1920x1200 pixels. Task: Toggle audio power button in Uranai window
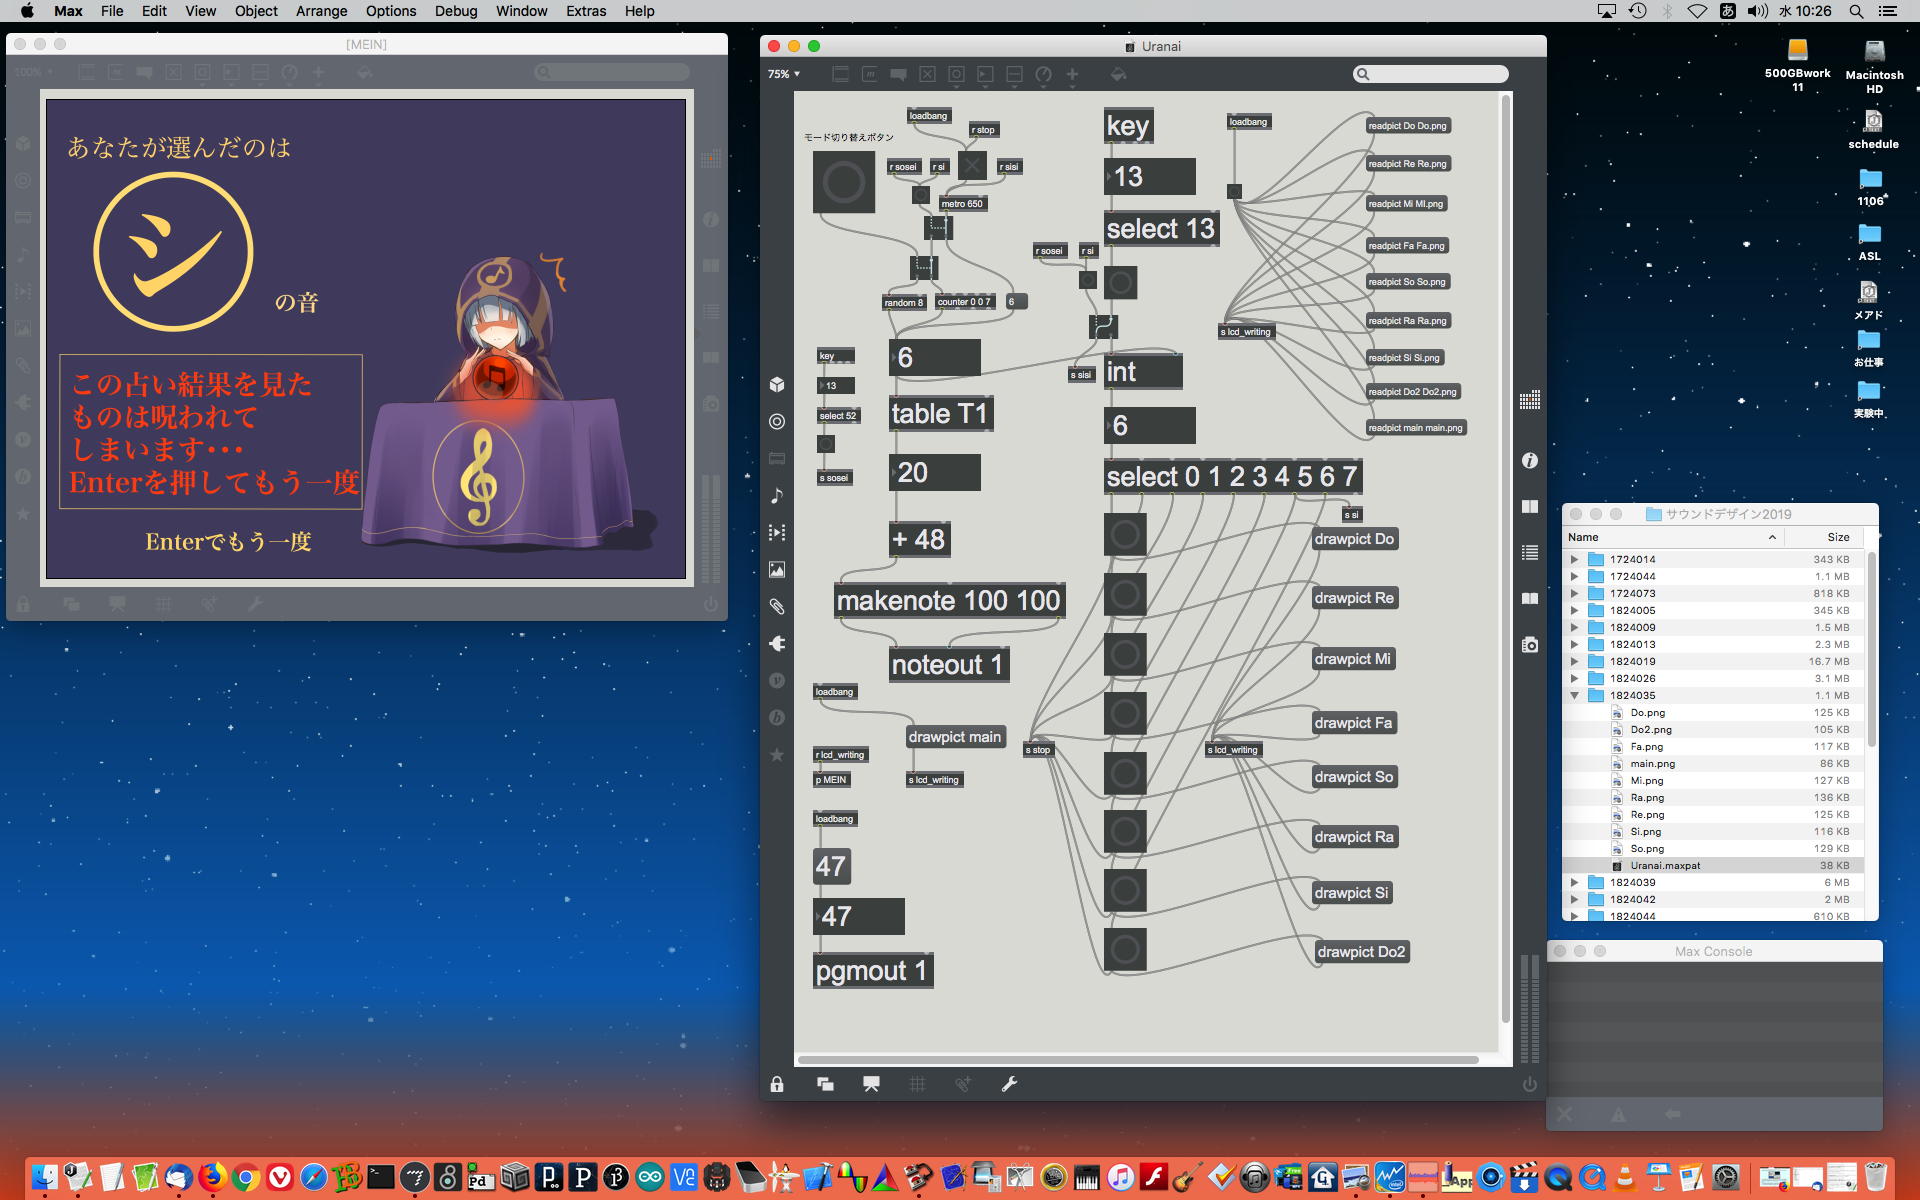[x=1529, y=1084]
